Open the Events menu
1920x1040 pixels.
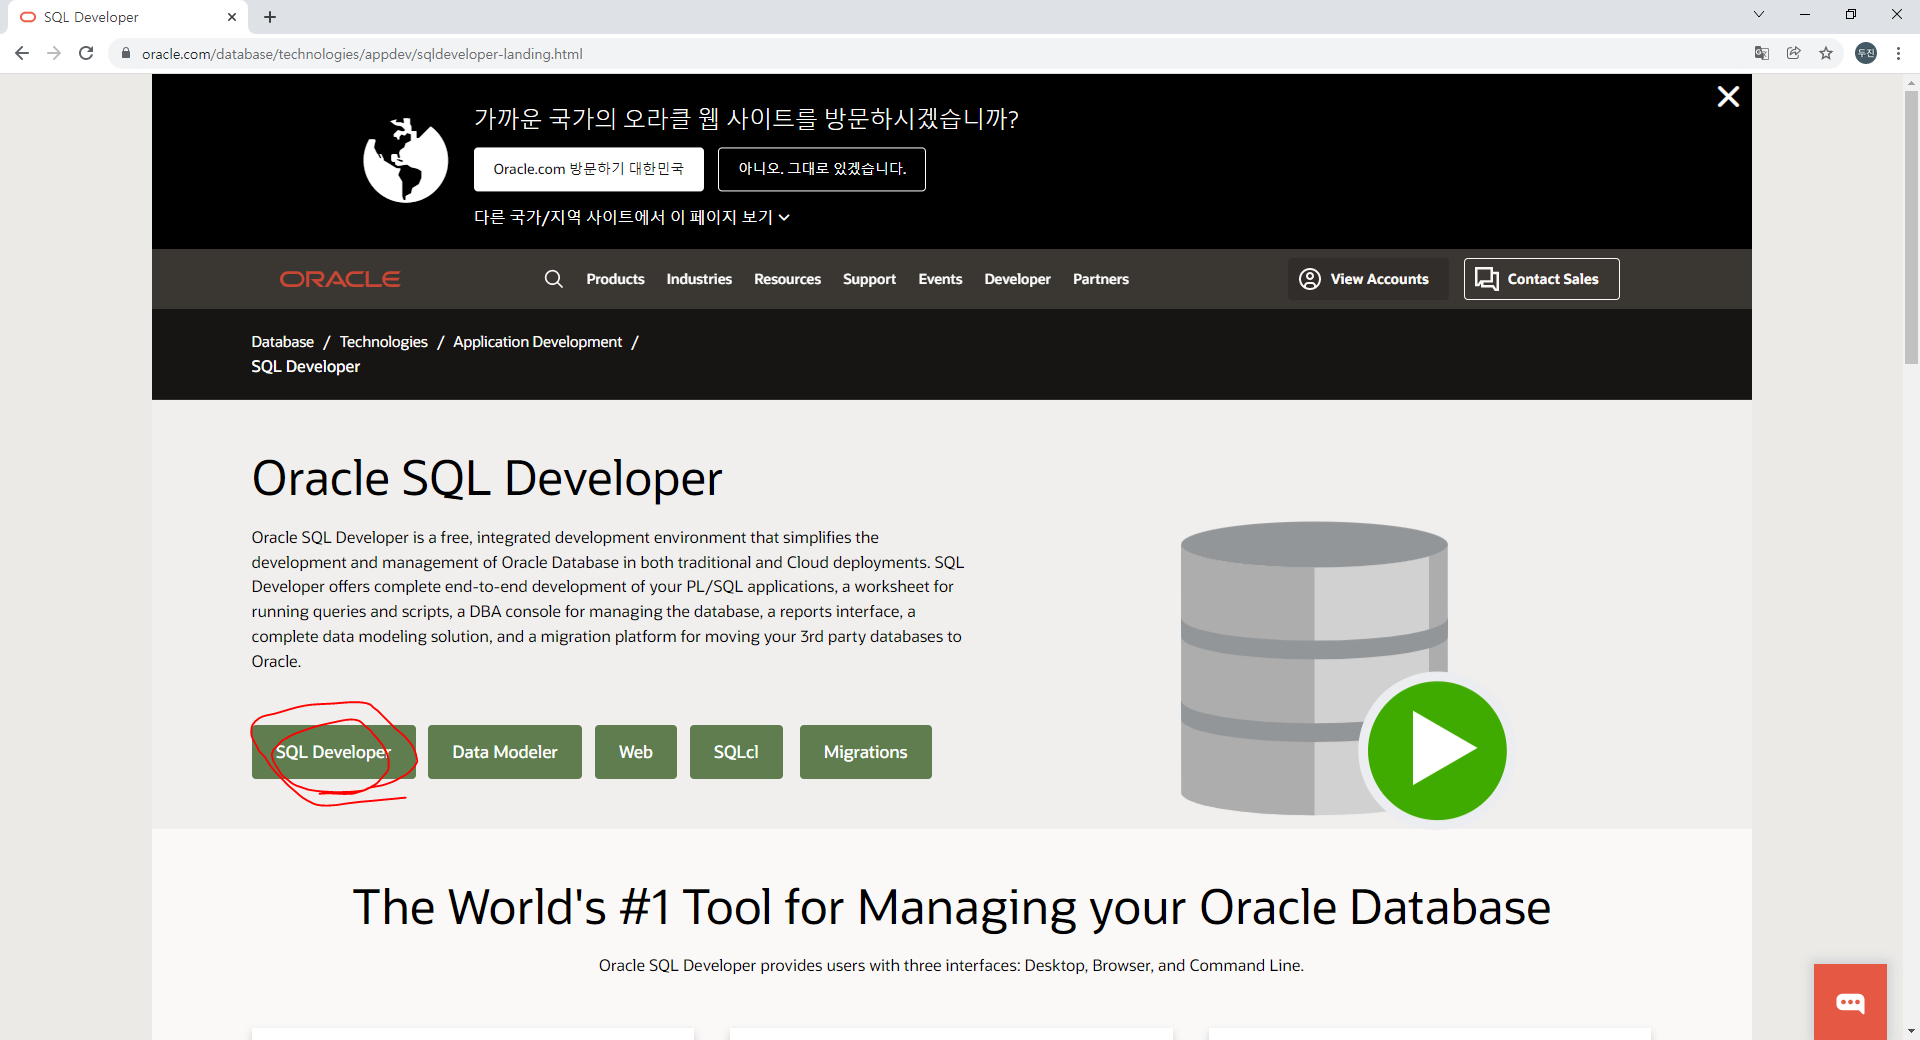[x=940, y=279]
